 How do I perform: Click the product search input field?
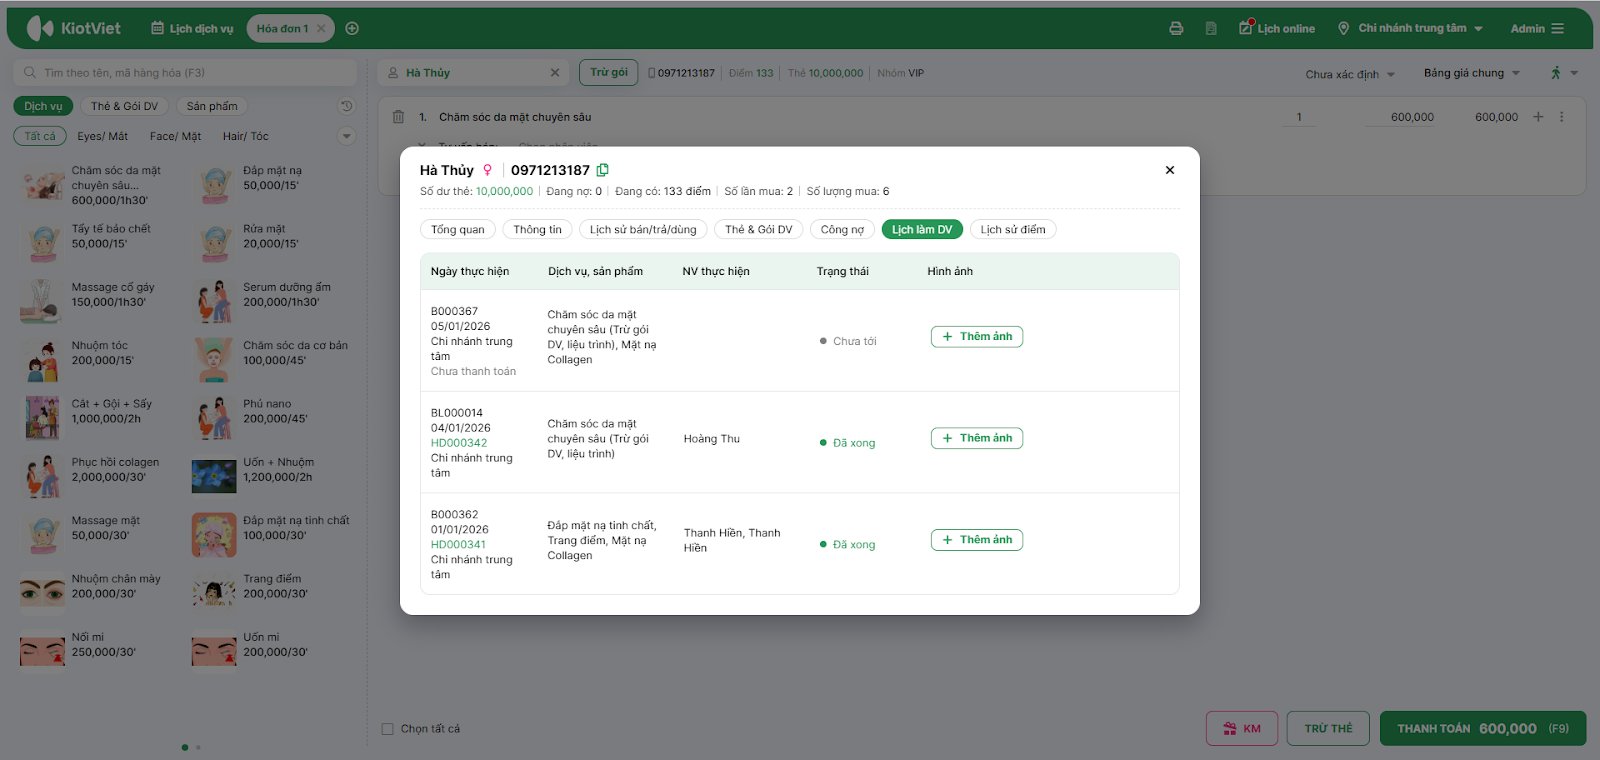[x=190, y=73]
